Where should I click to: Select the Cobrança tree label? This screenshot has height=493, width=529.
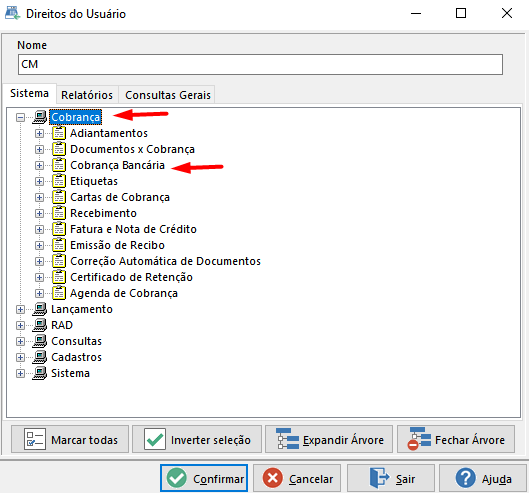pos(76,117)
